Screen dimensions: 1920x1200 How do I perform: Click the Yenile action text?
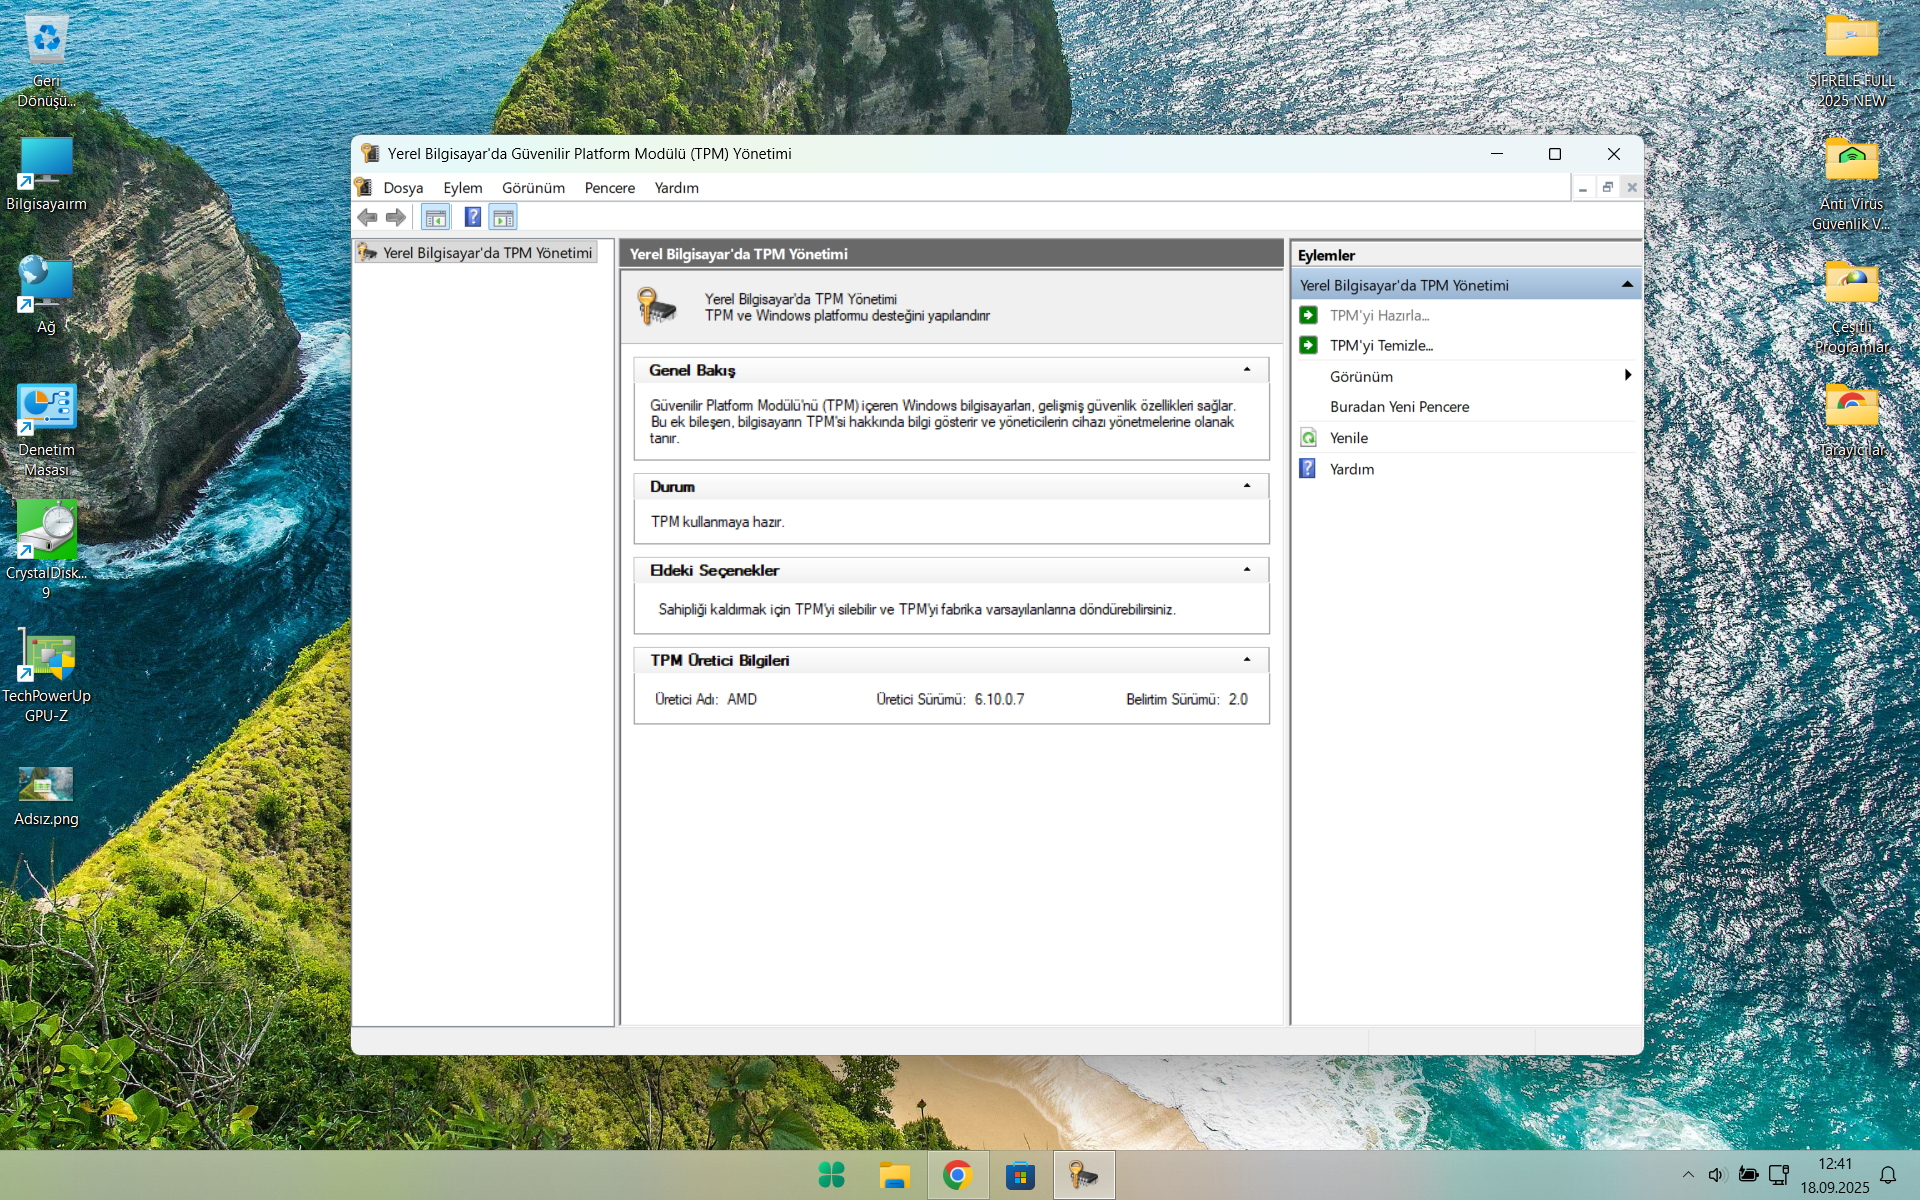1349,438
